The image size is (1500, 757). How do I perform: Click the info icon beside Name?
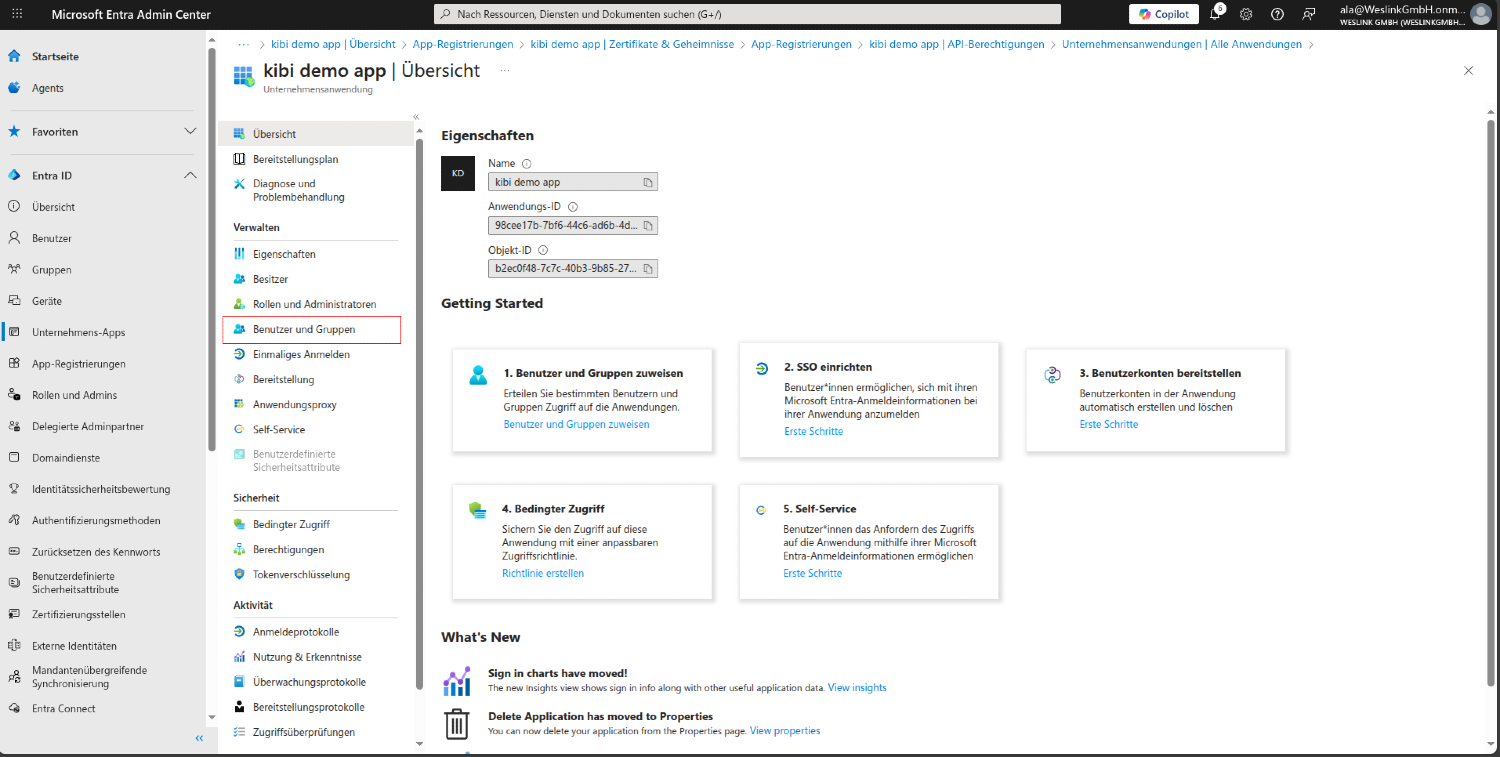point(526,163)
